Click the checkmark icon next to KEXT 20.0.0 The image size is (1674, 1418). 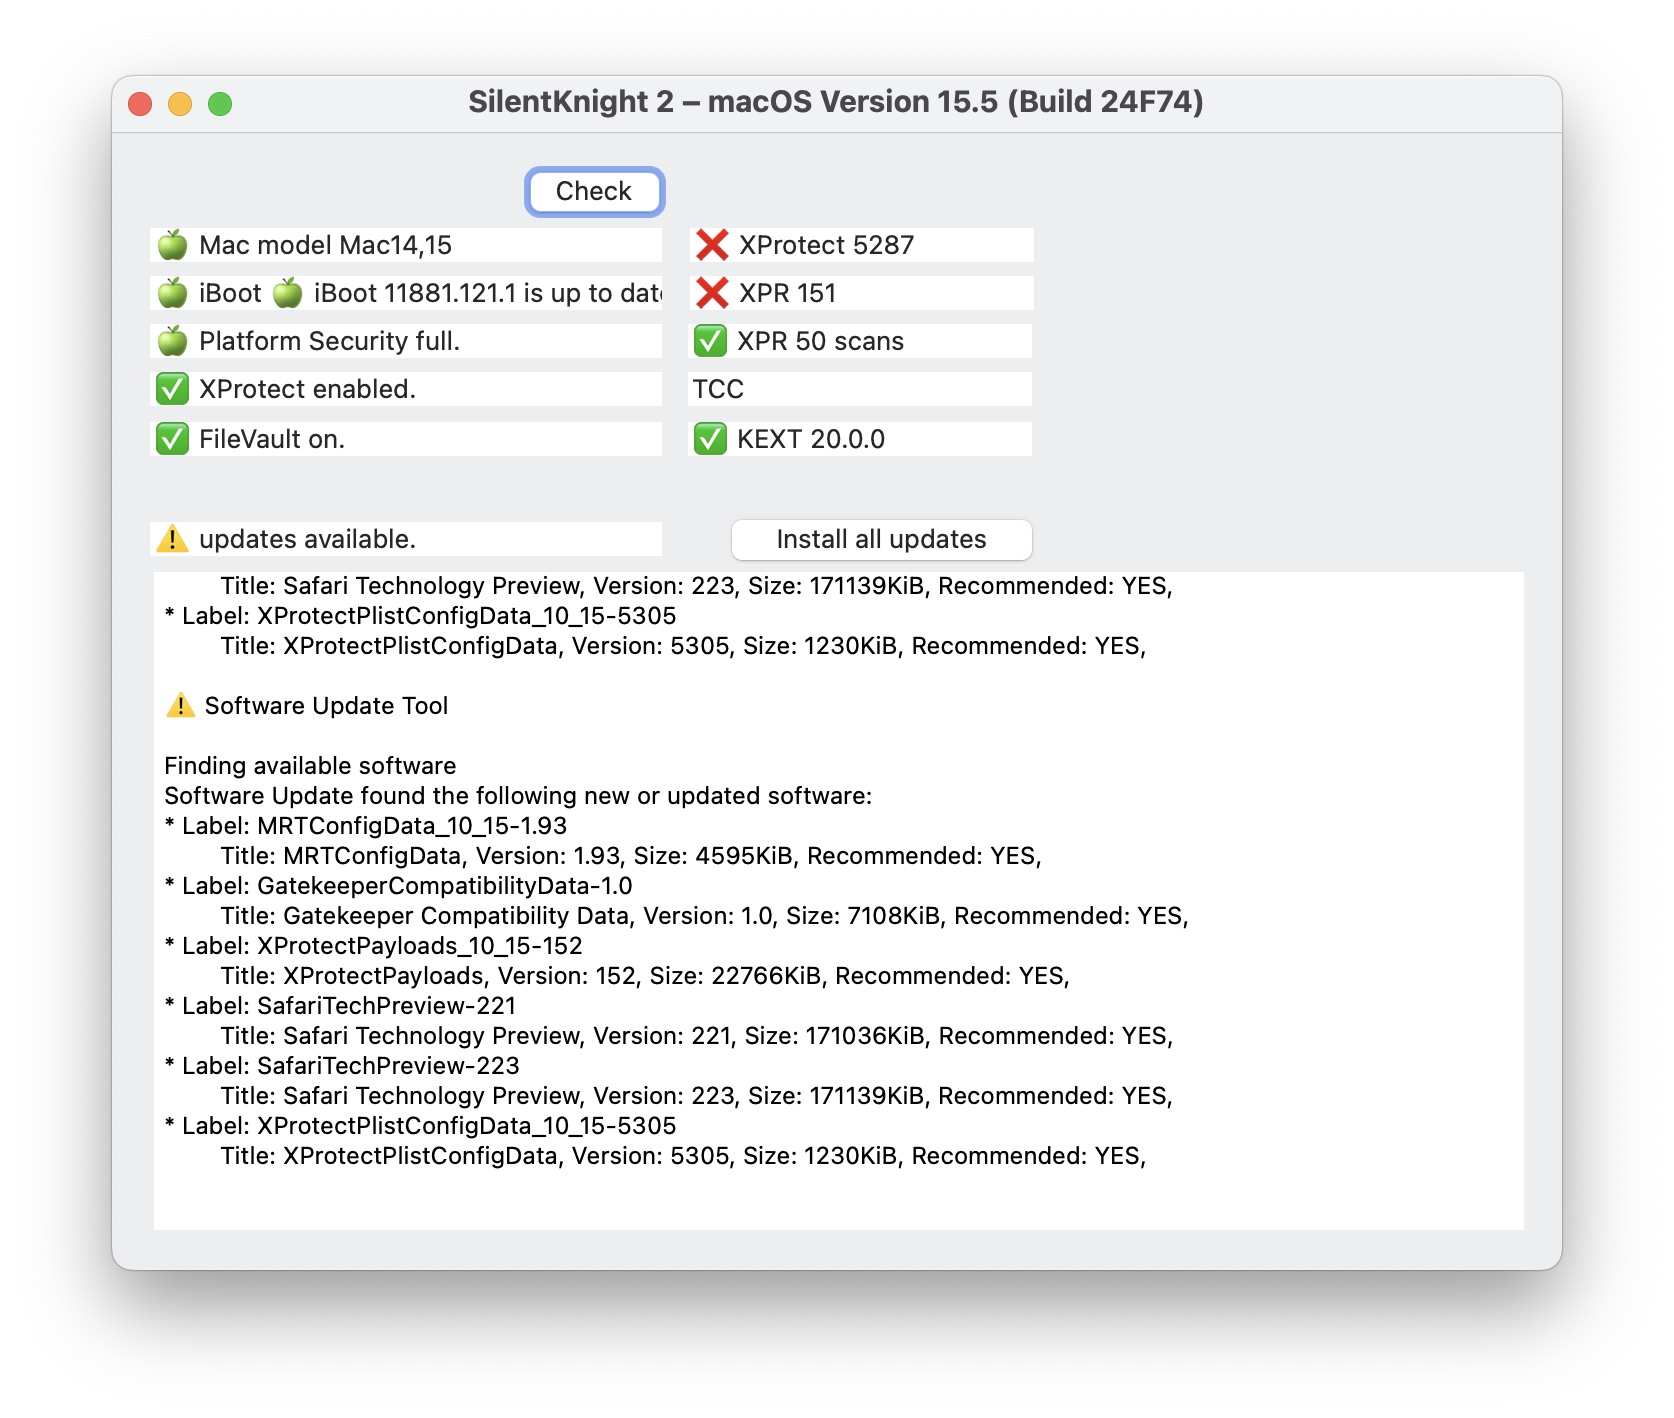pyautogui.click(x=710, y=438)
